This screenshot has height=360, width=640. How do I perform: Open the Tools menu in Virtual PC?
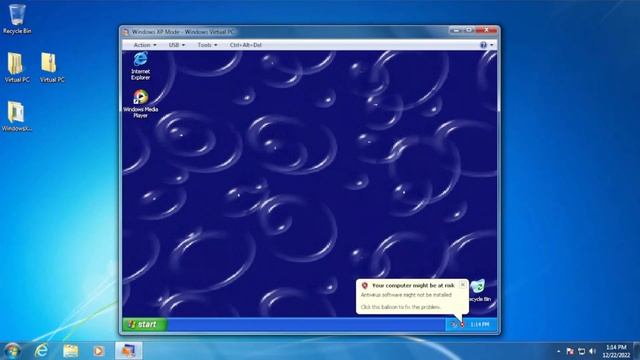tap(207, 45)
